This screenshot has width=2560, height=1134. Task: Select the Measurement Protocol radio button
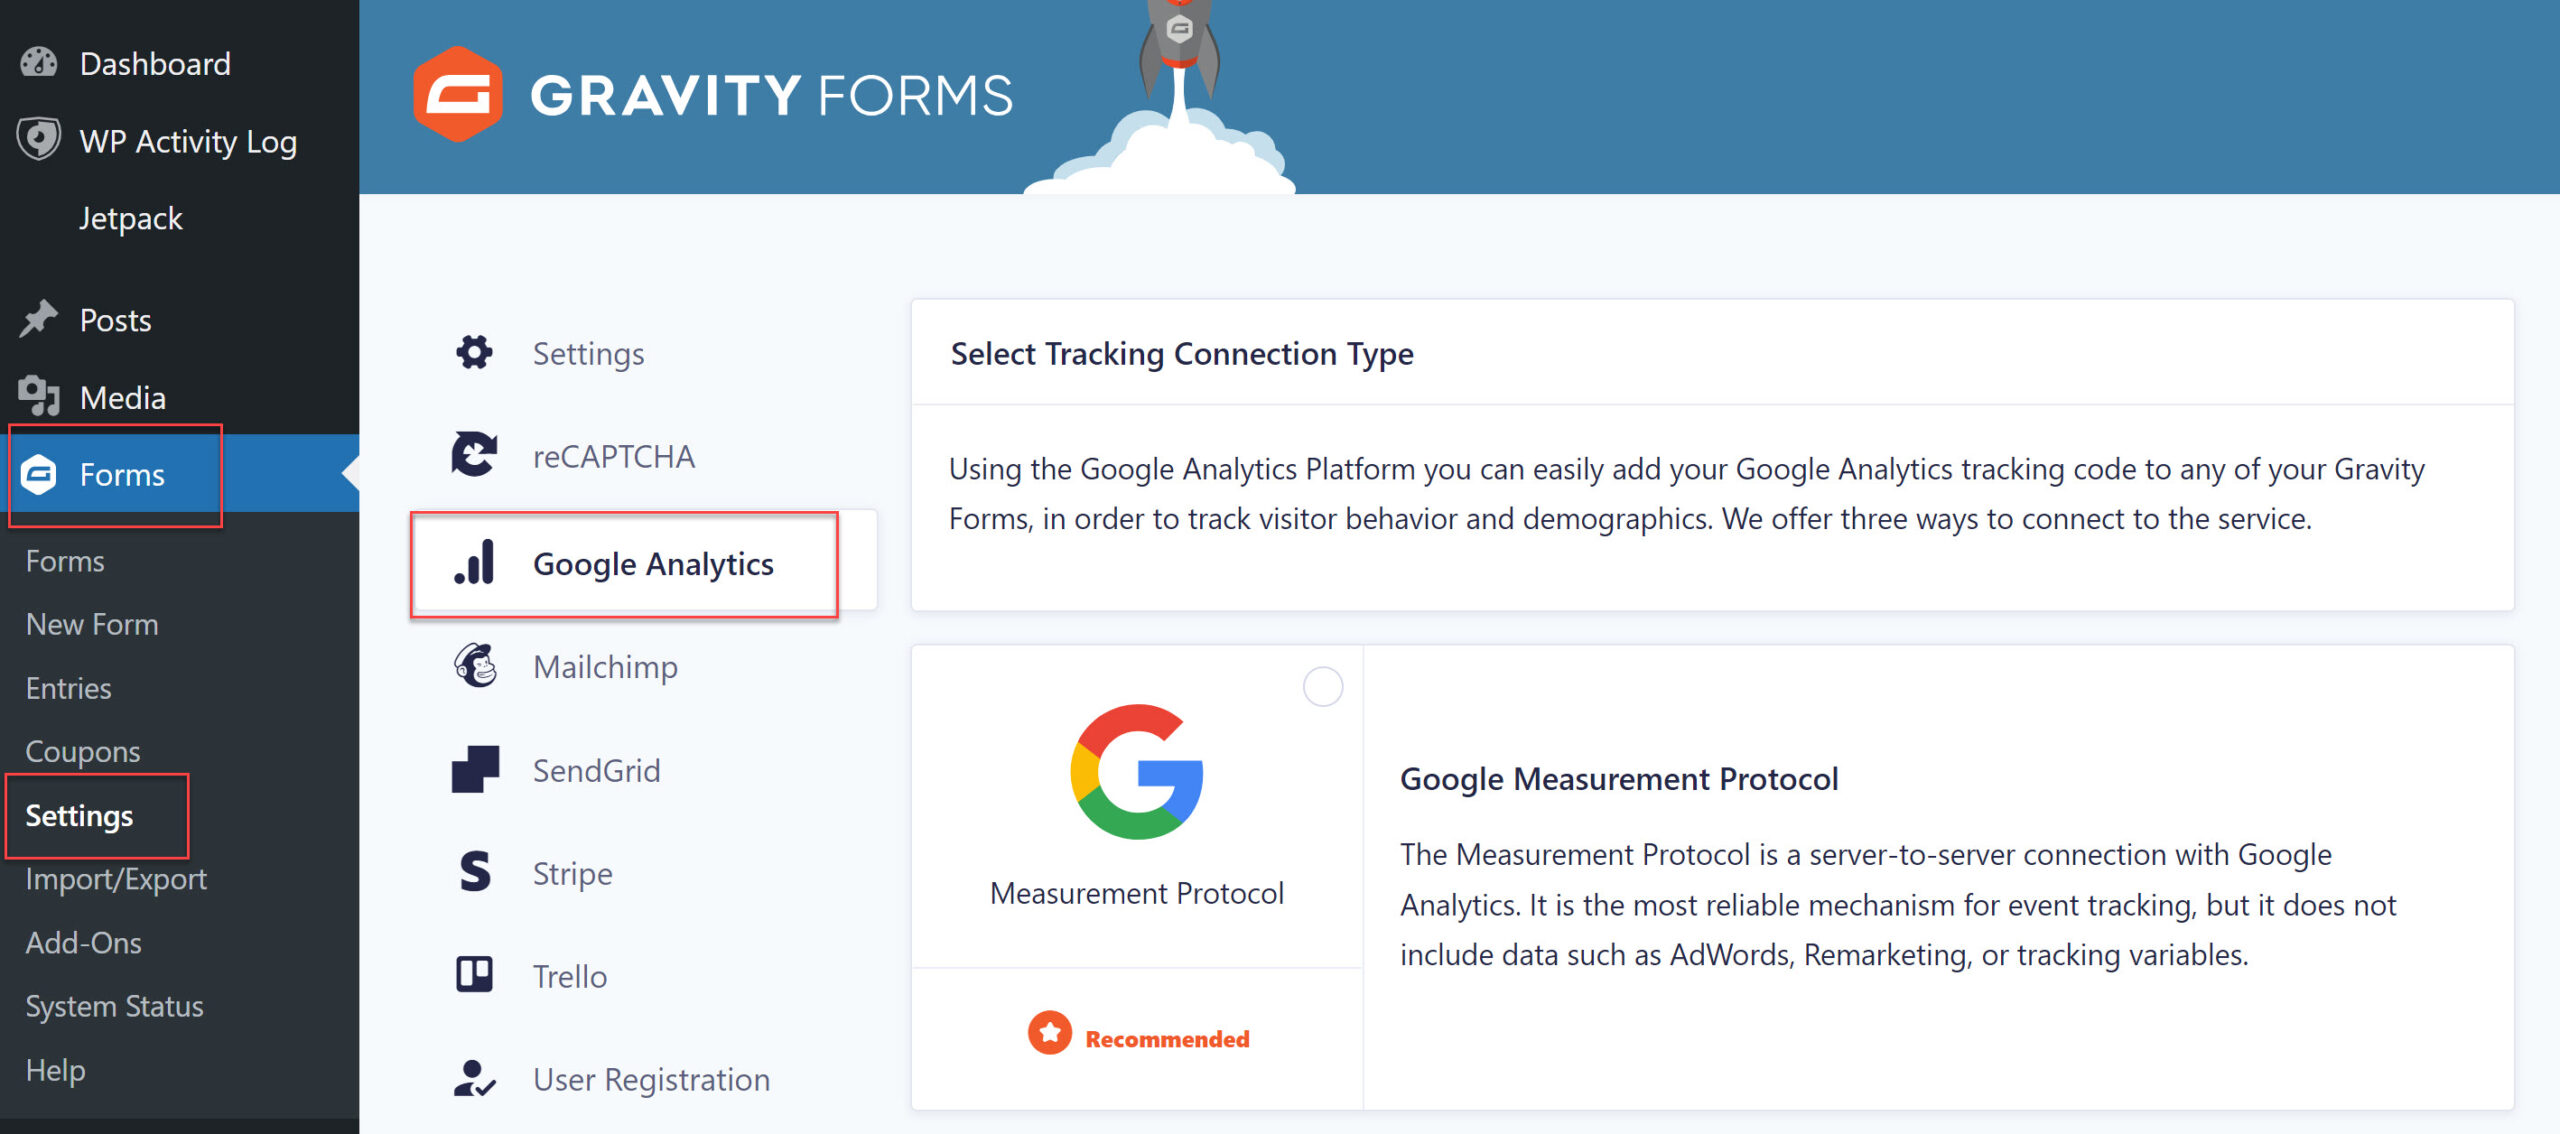click(x=1322, y=687)
